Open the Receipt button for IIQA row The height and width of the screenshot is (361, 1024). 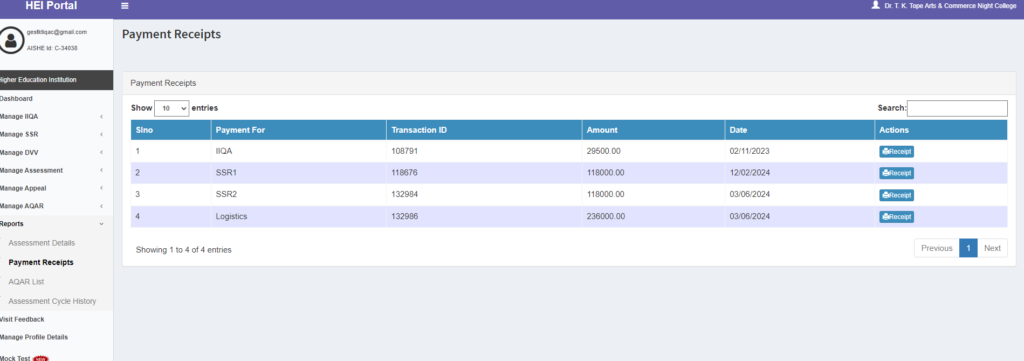896,151
